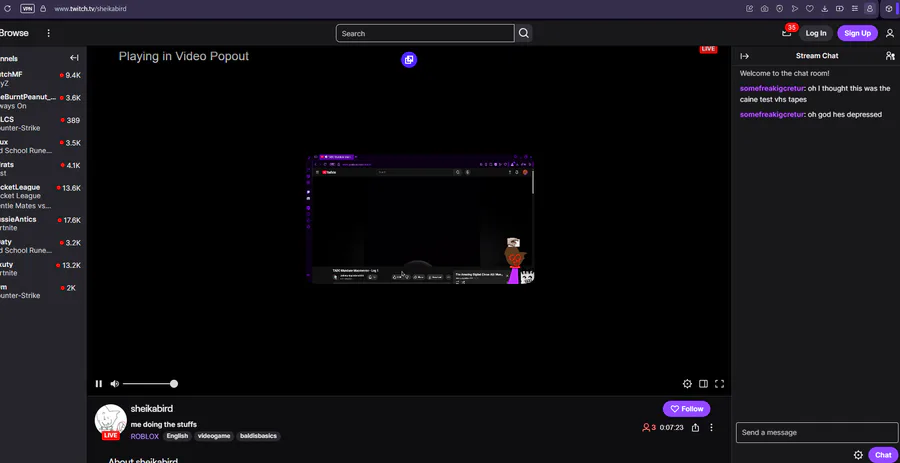Open the ROBLOX category link

point(145,436)
